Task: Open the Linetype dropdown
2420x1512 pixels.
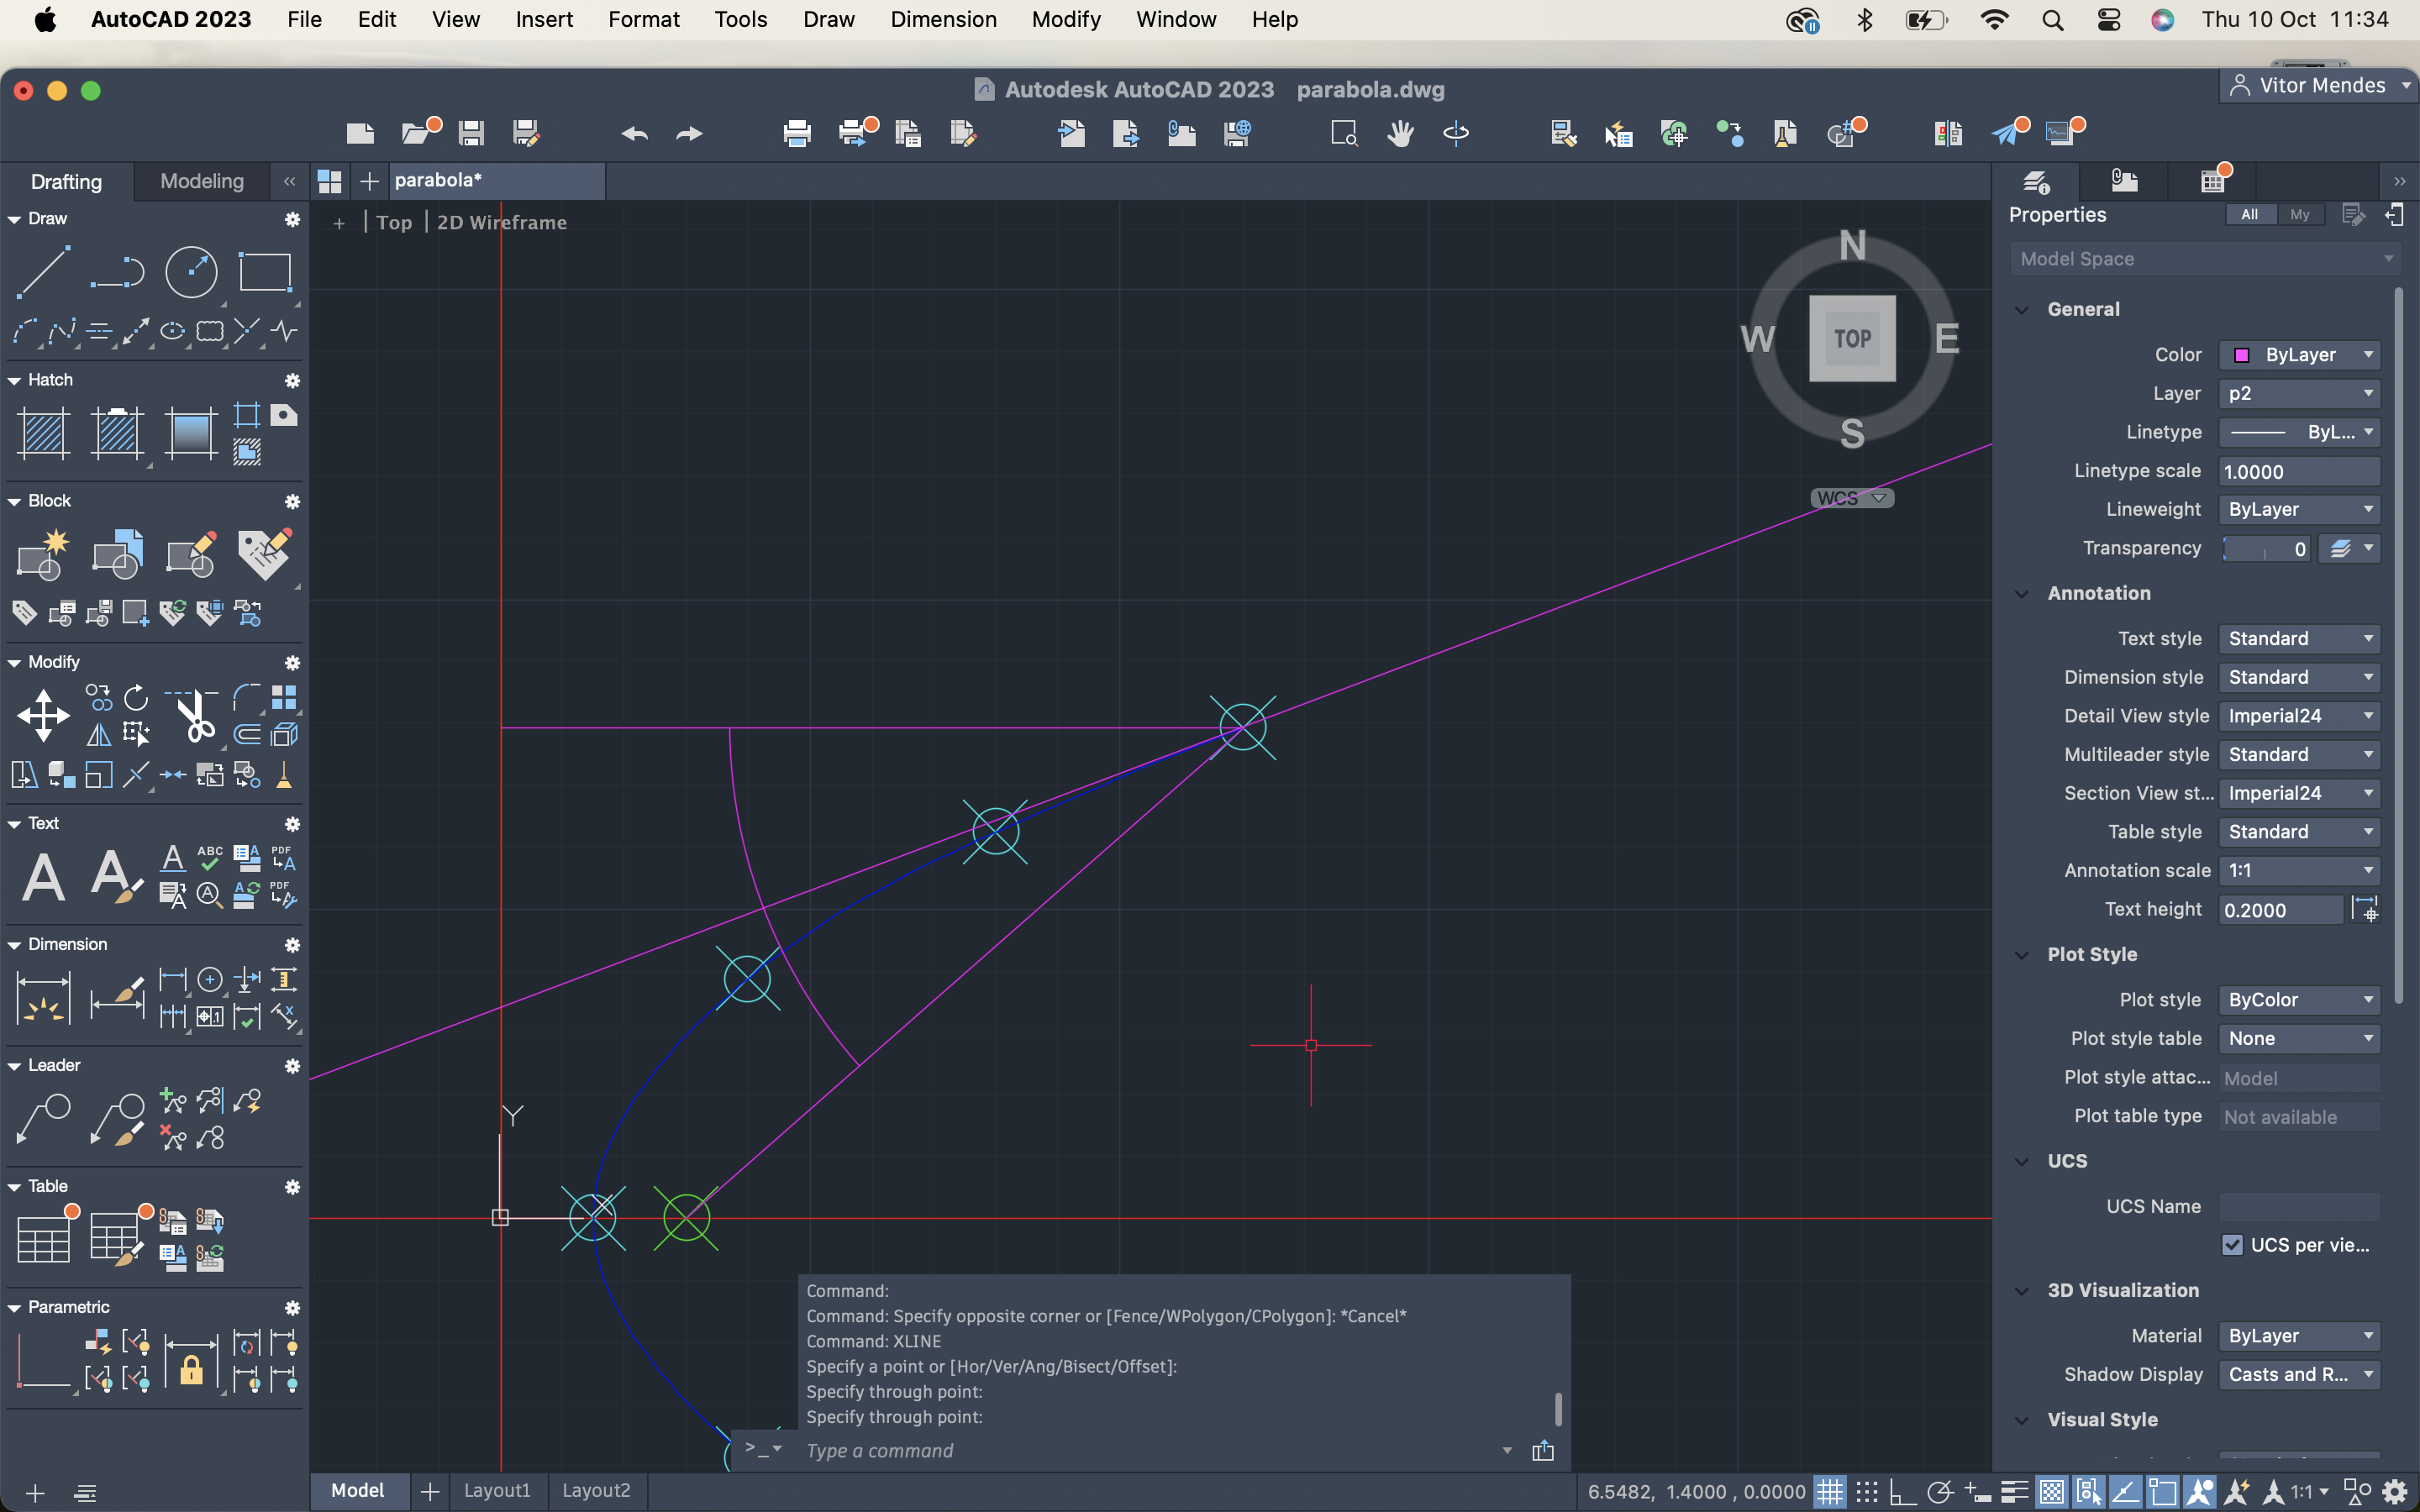Action: pos(2298,432)
